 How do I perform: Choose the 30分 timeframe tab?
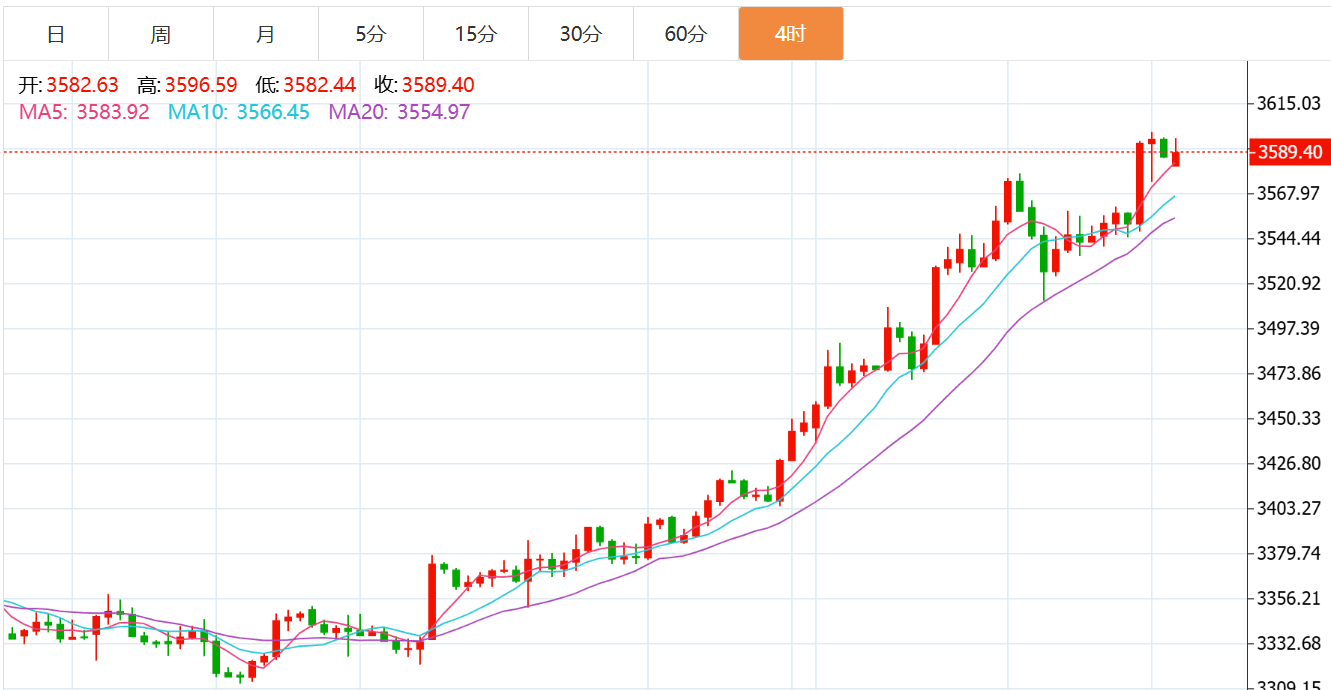click(x=580, y=34)
